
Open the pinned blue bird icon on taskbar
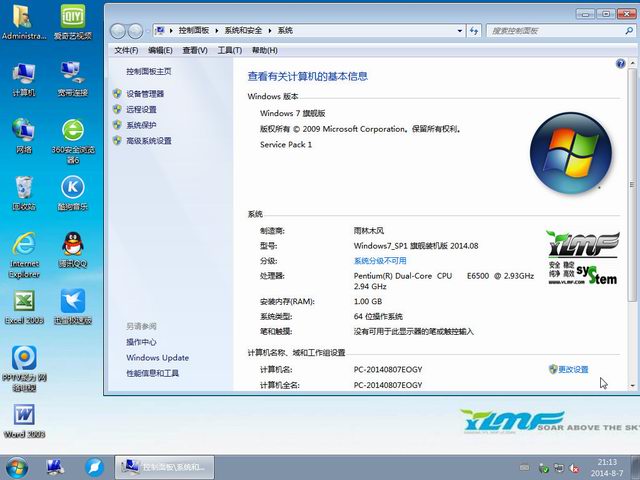94,467
